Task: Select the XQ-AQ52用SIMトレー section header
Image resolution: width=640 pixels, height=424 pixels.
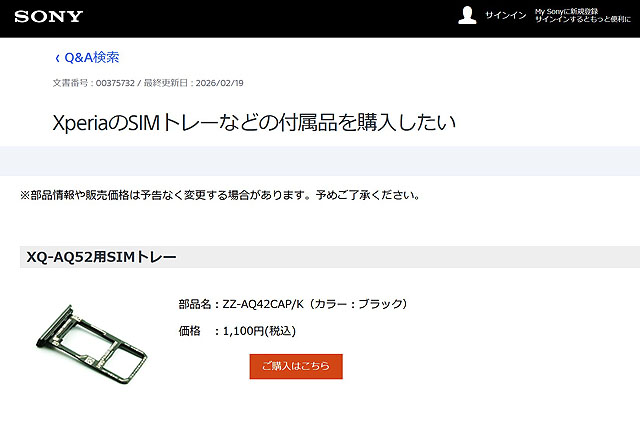Action: (x=330, y=257)
